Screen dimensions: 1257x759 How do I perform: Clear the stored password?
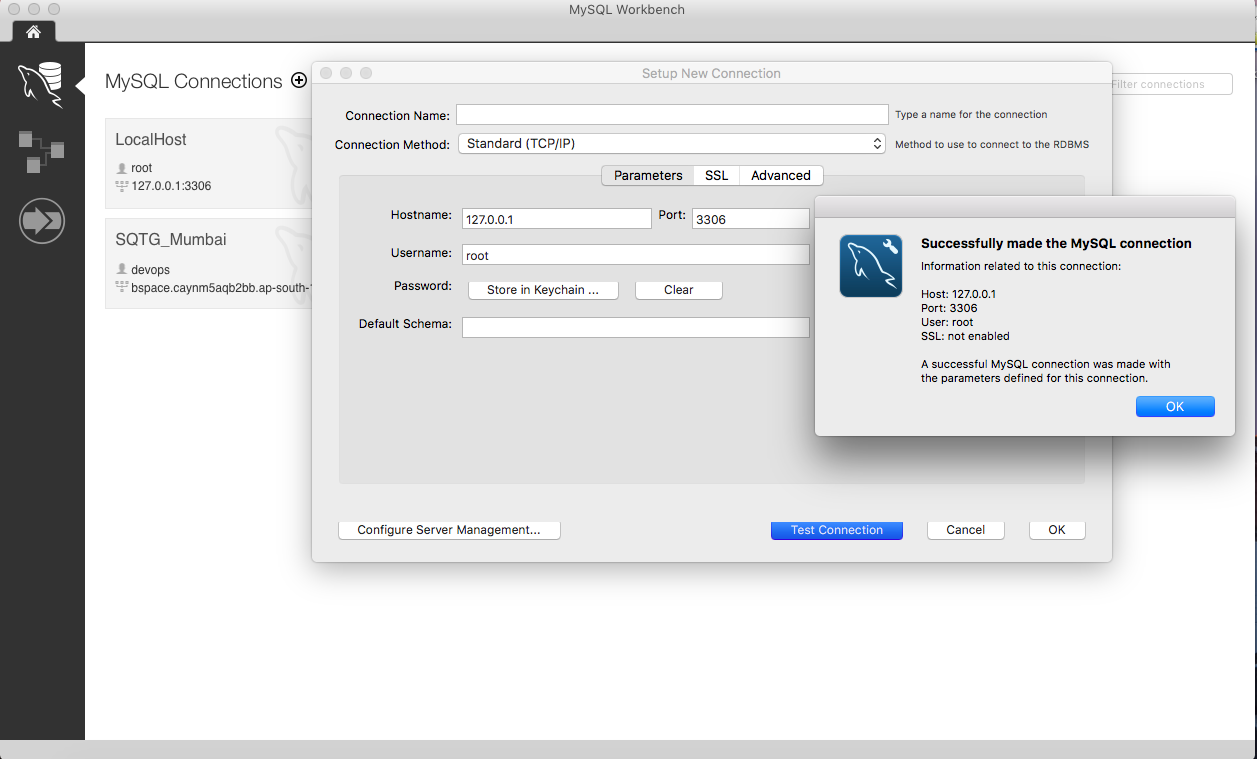[x=679, y=290]
